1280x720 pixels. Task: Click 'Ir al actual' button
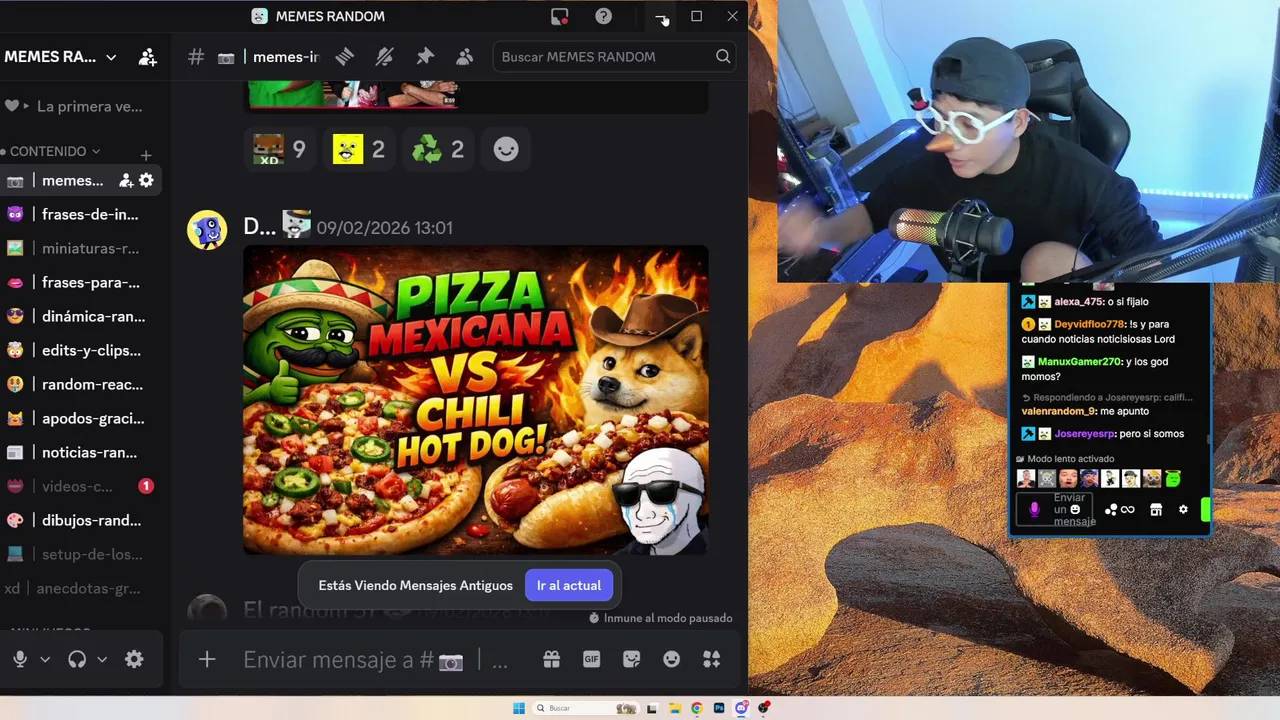pos(568,585)
